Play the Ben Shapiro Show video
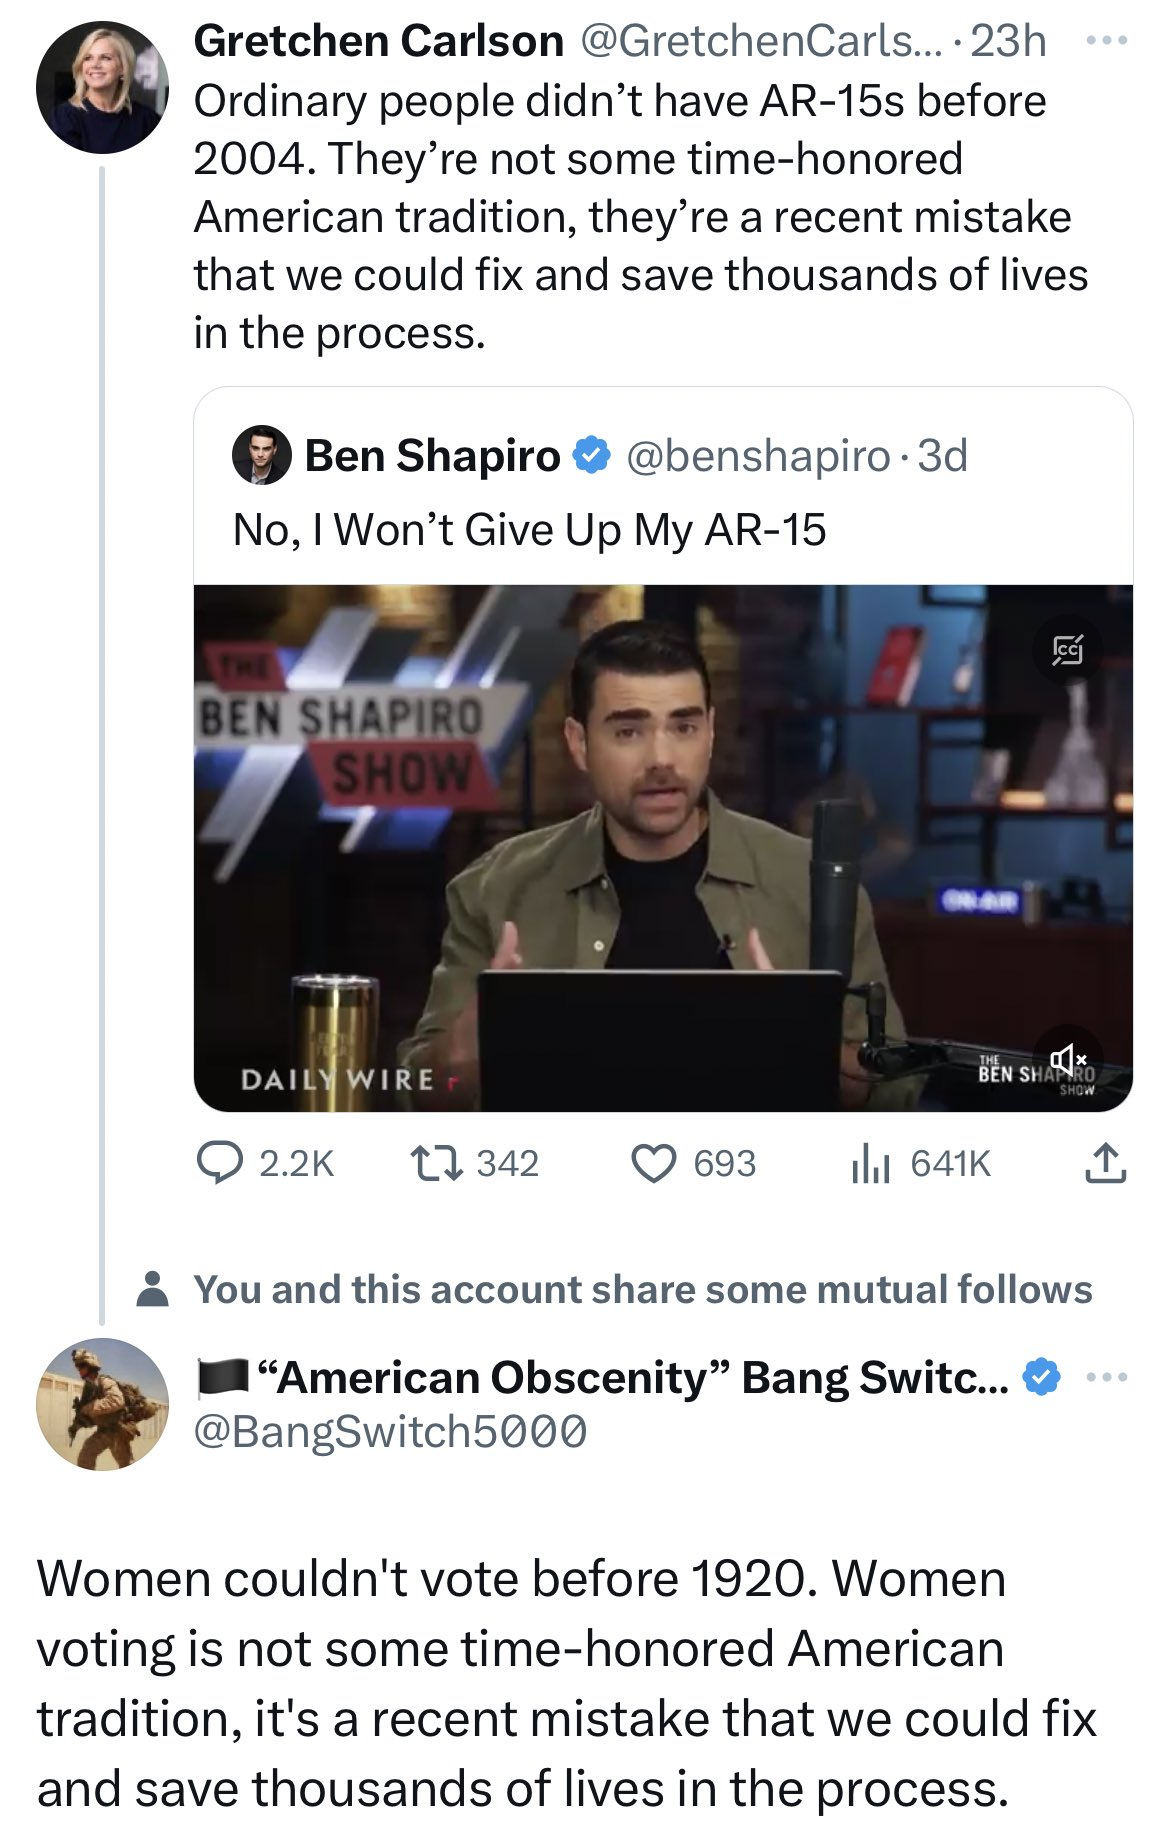Image resolution: width=1170 pixels, height=1838 pixels. coord(663,848)
